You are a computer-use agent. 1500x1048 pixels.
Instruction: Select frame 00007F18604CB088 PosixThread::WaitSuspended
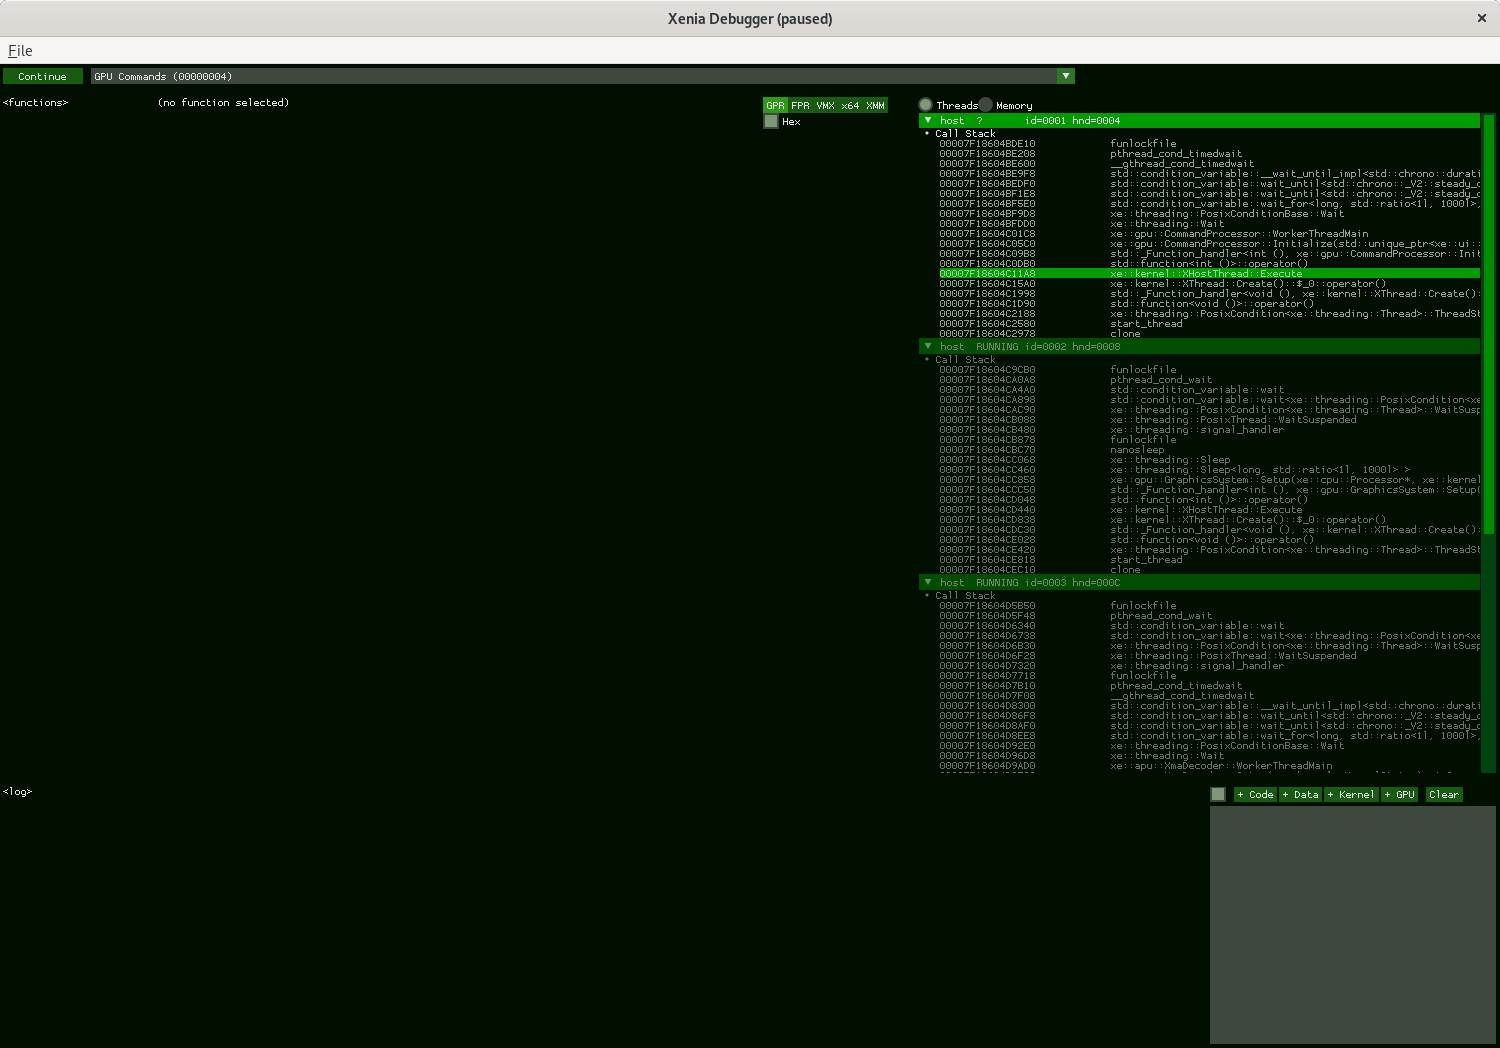click(1209, 419)
